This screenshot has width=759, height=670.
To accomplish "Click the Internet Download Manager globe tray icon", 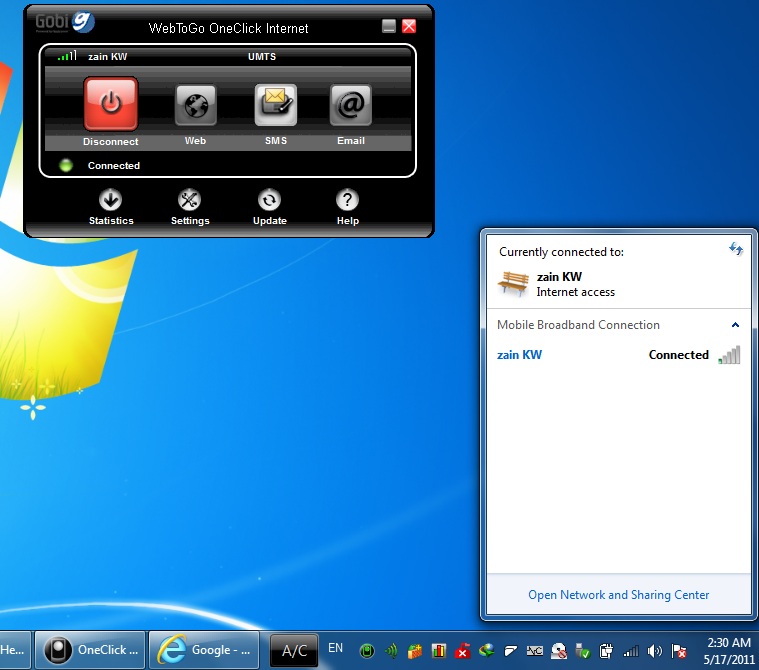I will 486,651.
